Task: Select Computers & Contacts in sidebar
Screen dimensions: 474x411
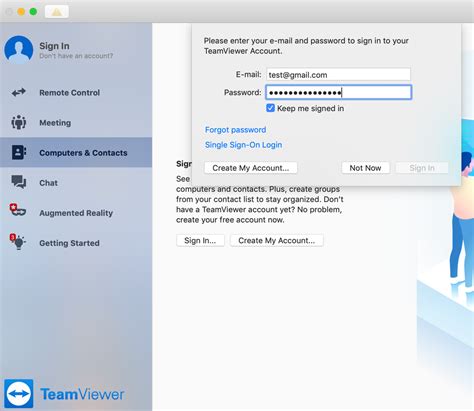Action: (x=76, y=152)
